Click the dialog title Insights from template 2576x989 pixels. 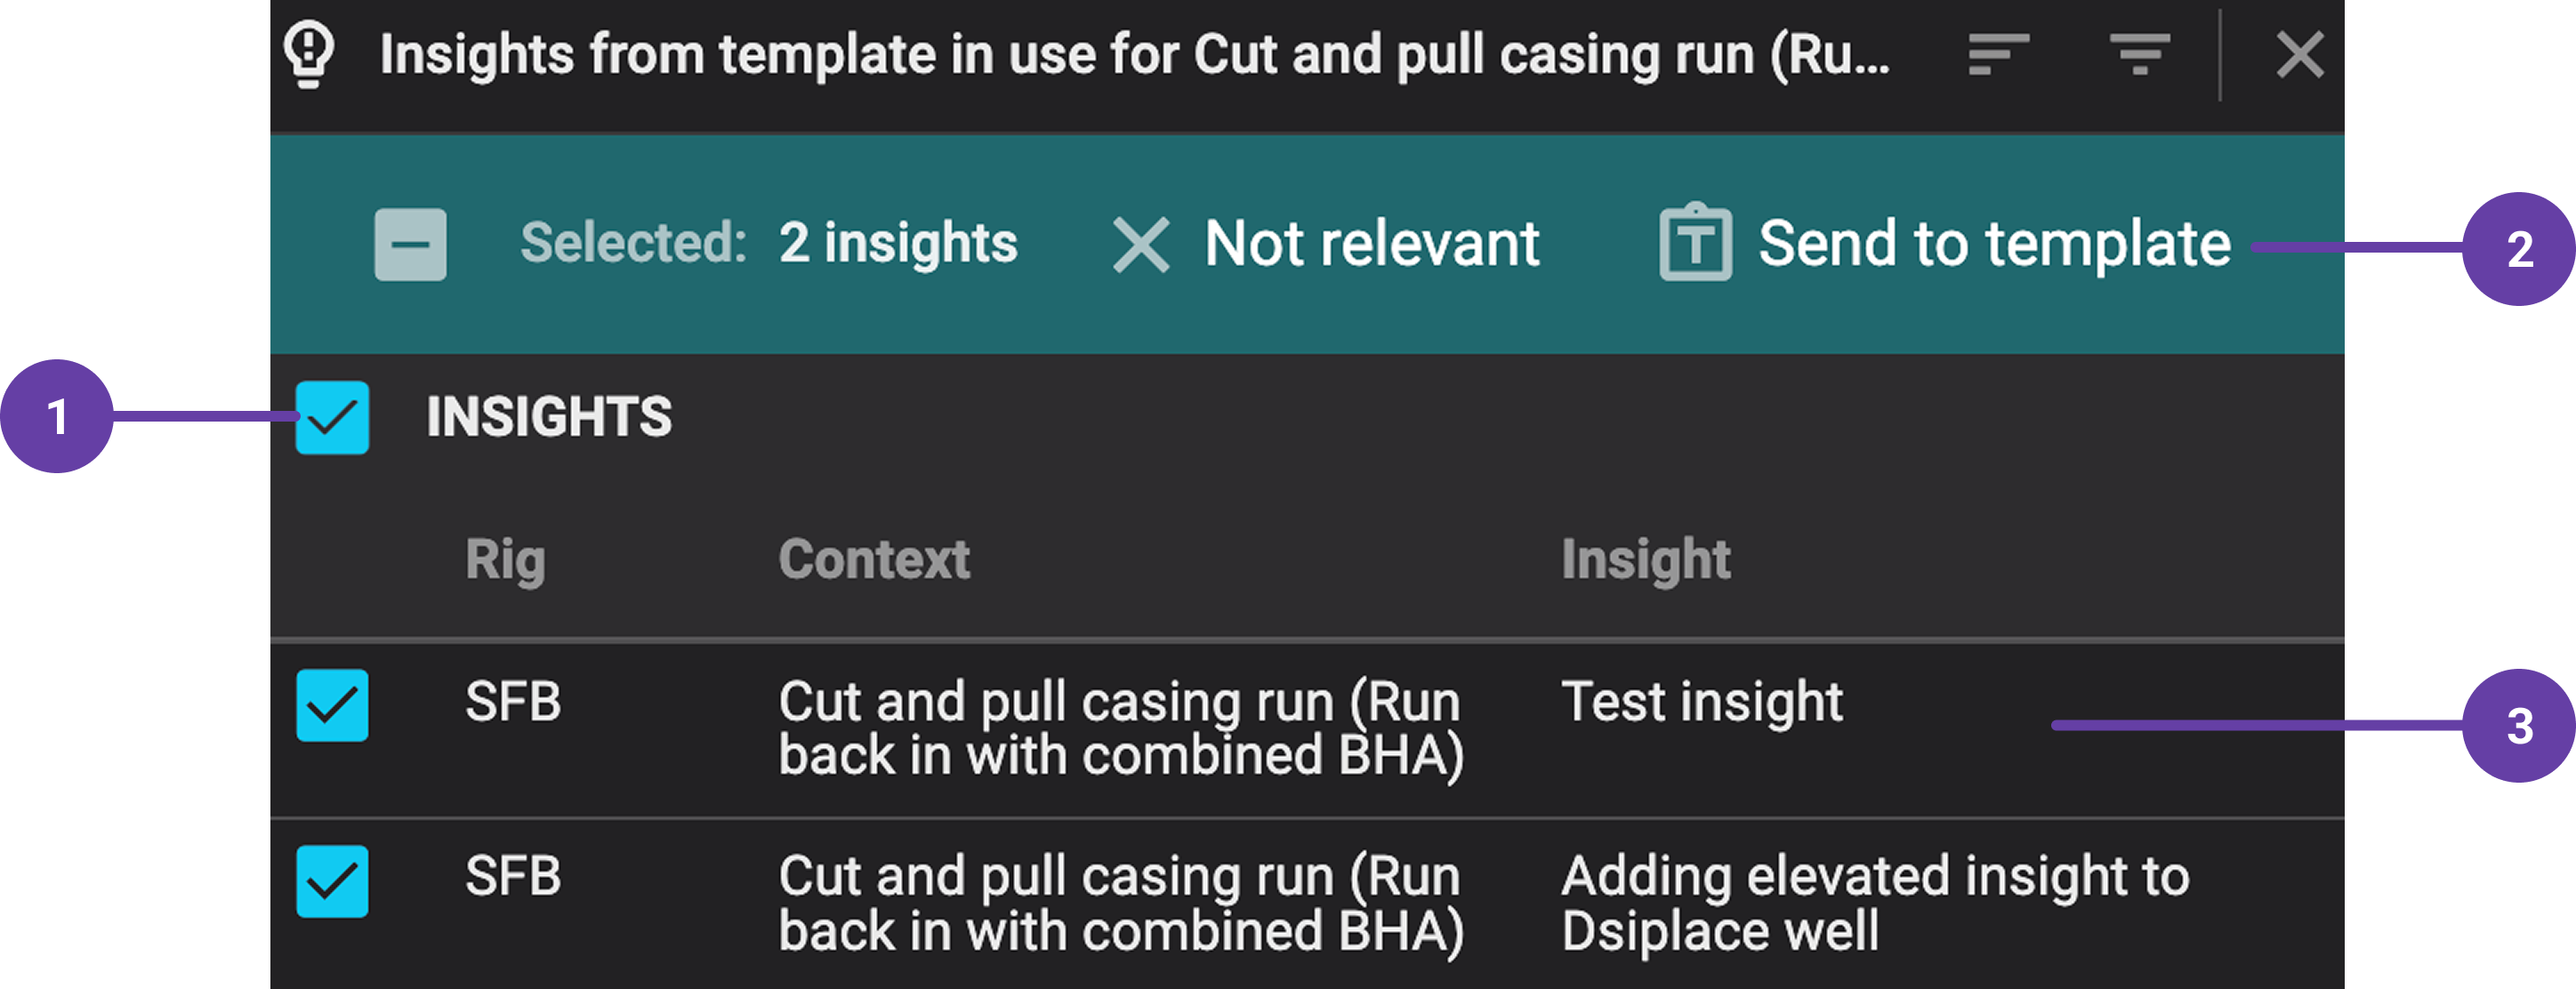[x=1130, y=55]
